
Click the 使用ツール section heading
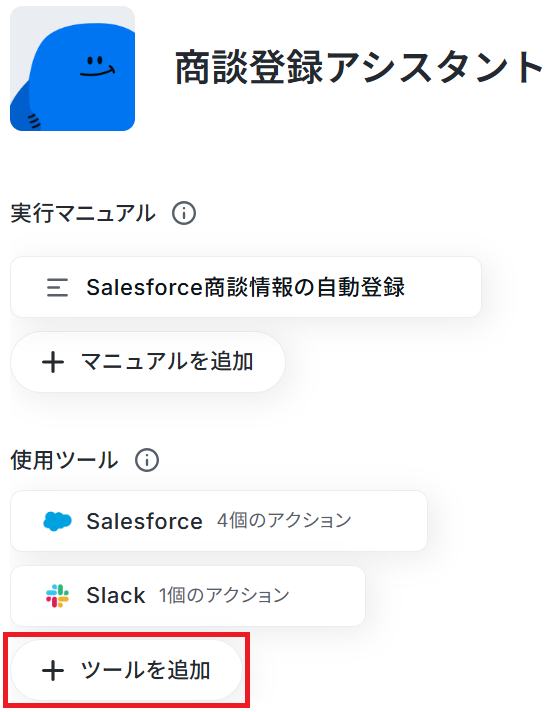pos(64,460)
